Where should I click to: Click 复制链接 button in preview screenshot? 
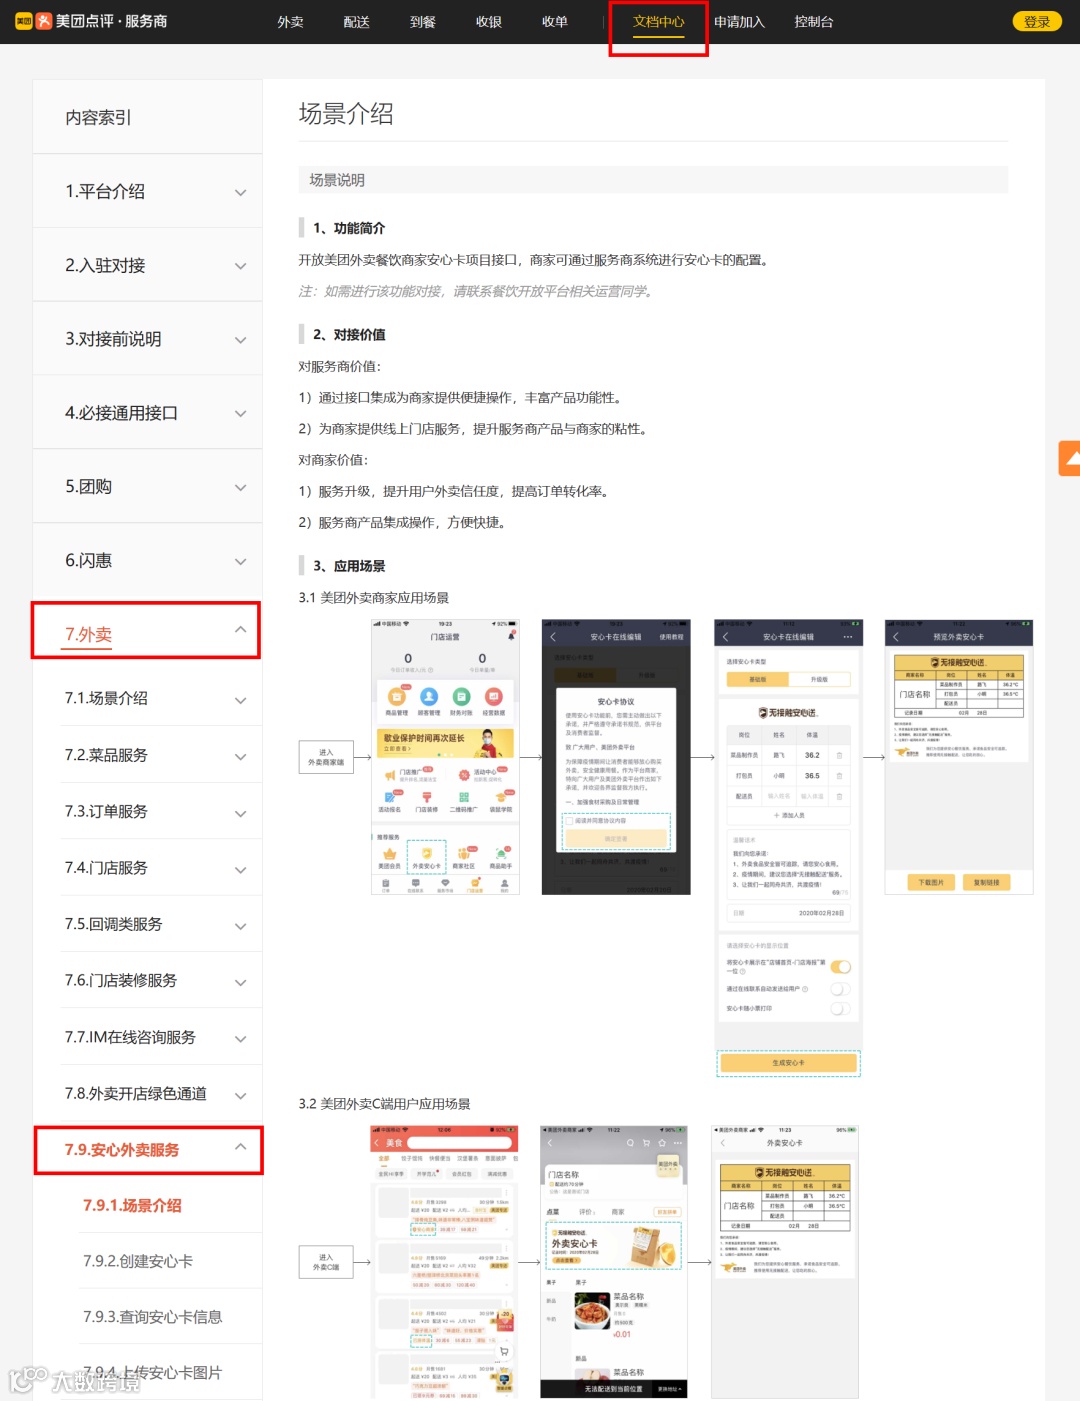click(987, 882)
